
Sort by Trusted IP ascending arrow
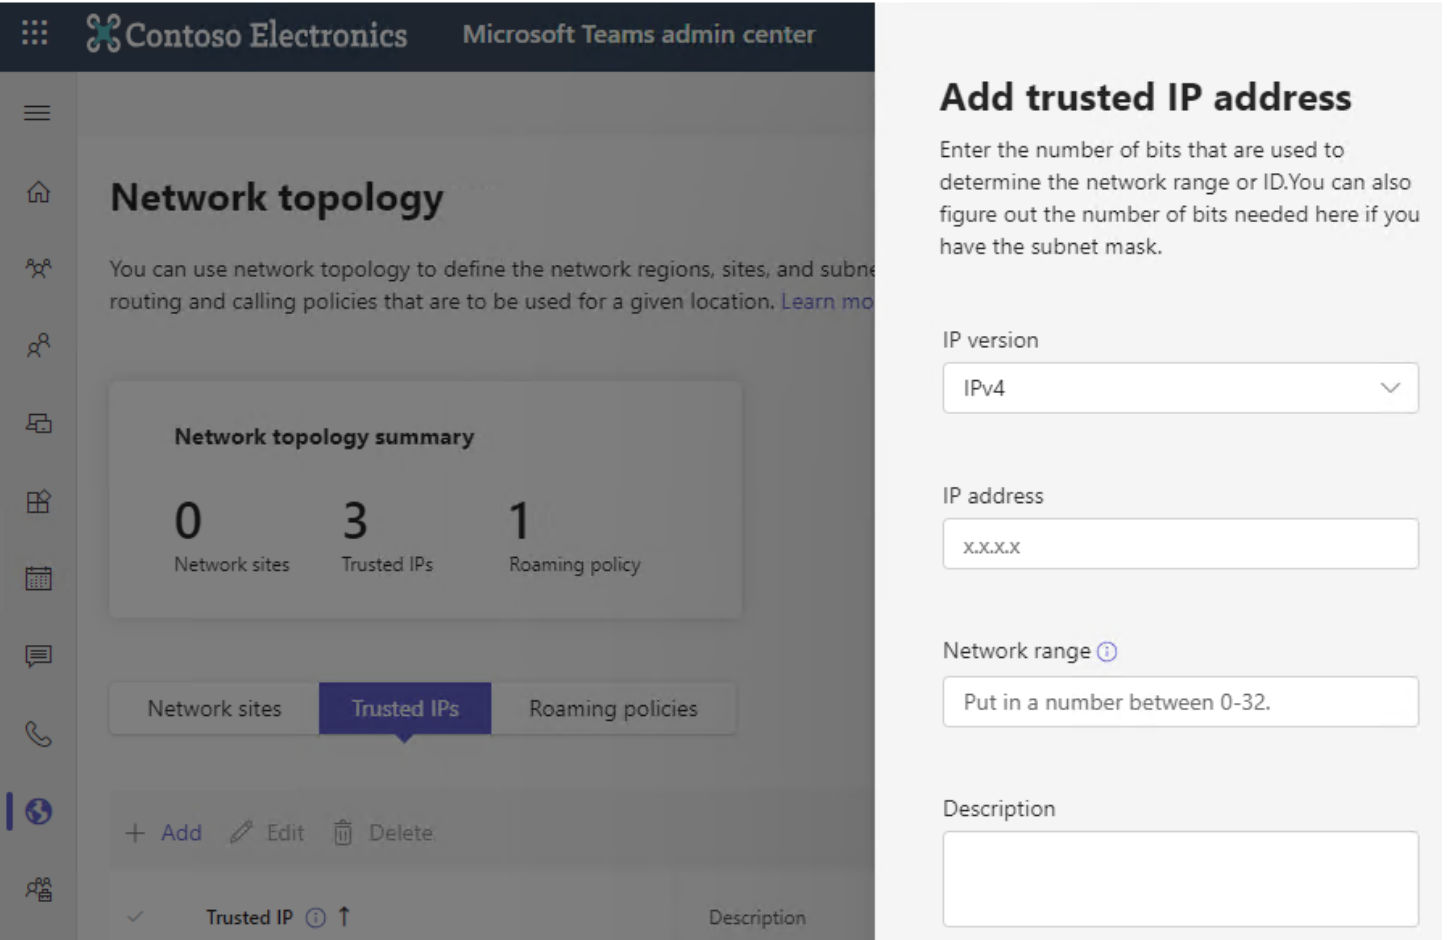(x=344, y=916)
